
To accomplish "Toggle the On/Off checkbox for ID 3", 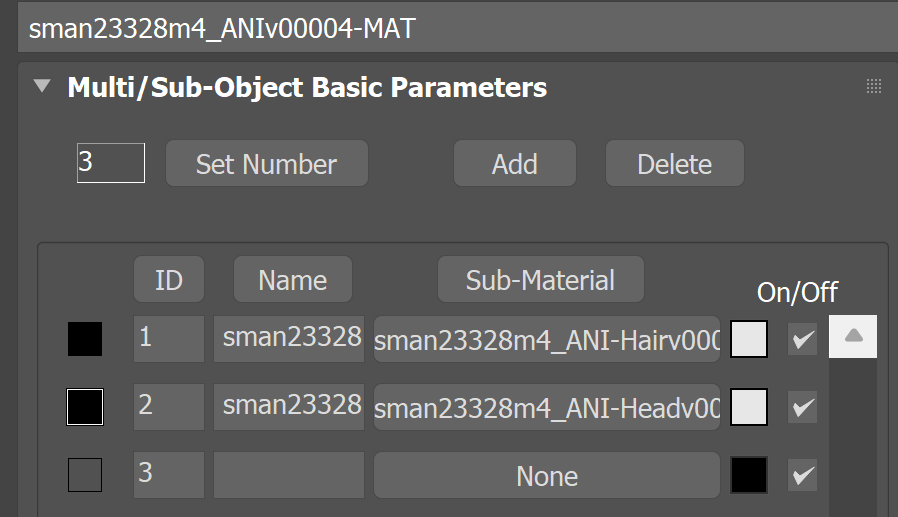I will pyautogui.click(x=802, y=475).
